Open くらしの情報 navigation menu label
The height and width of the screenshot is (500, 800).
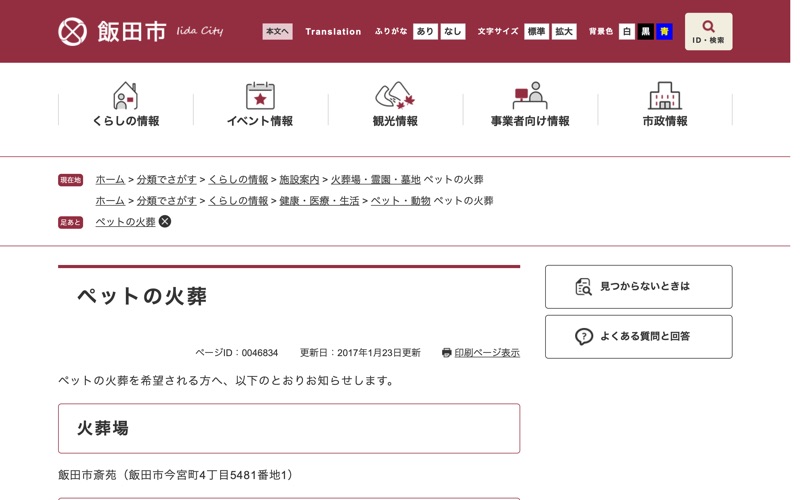pos(126,121)
